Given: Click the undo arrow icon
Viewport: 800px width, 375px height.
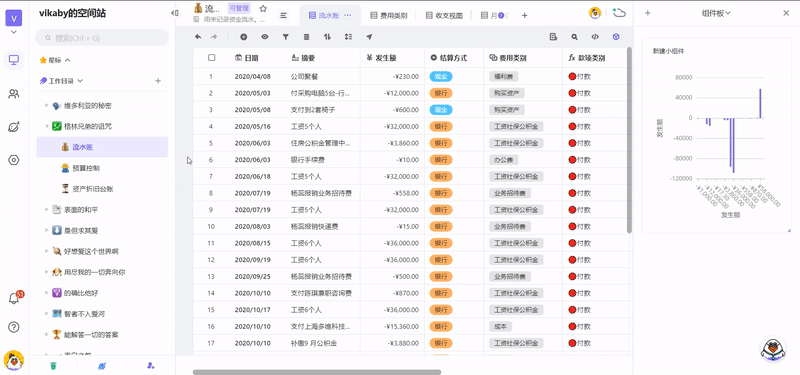Looking at the screenshot, I should click(x=198, y=37).
